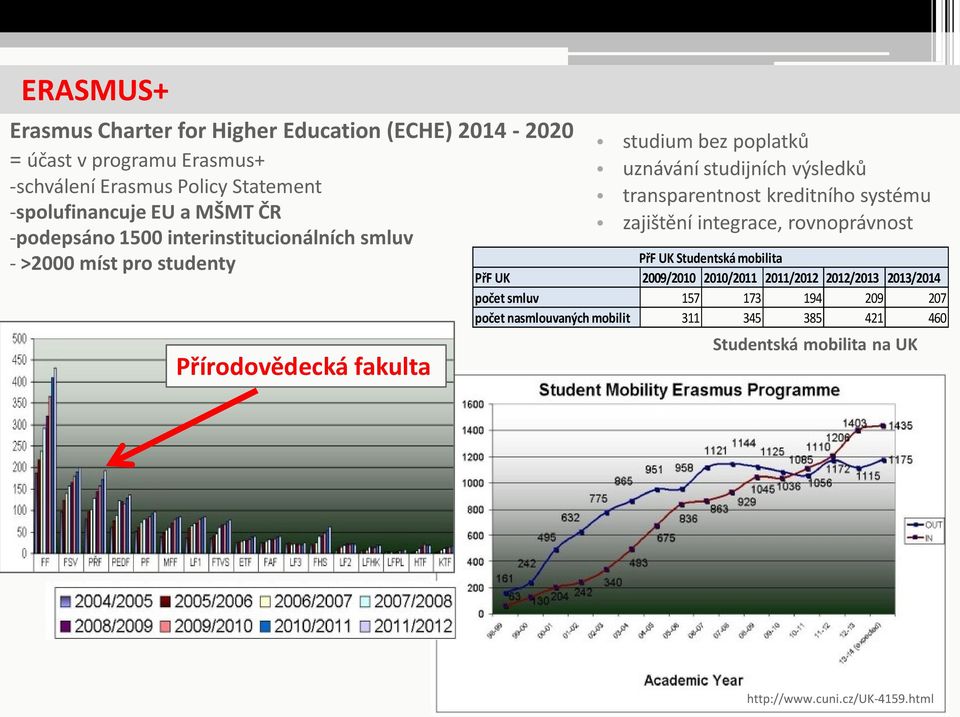Image resolution: width=960 pixels, height=717 pixels.
Task: Select the 'Přírodovědecká fakulta' label box
Action: (306, 366)
